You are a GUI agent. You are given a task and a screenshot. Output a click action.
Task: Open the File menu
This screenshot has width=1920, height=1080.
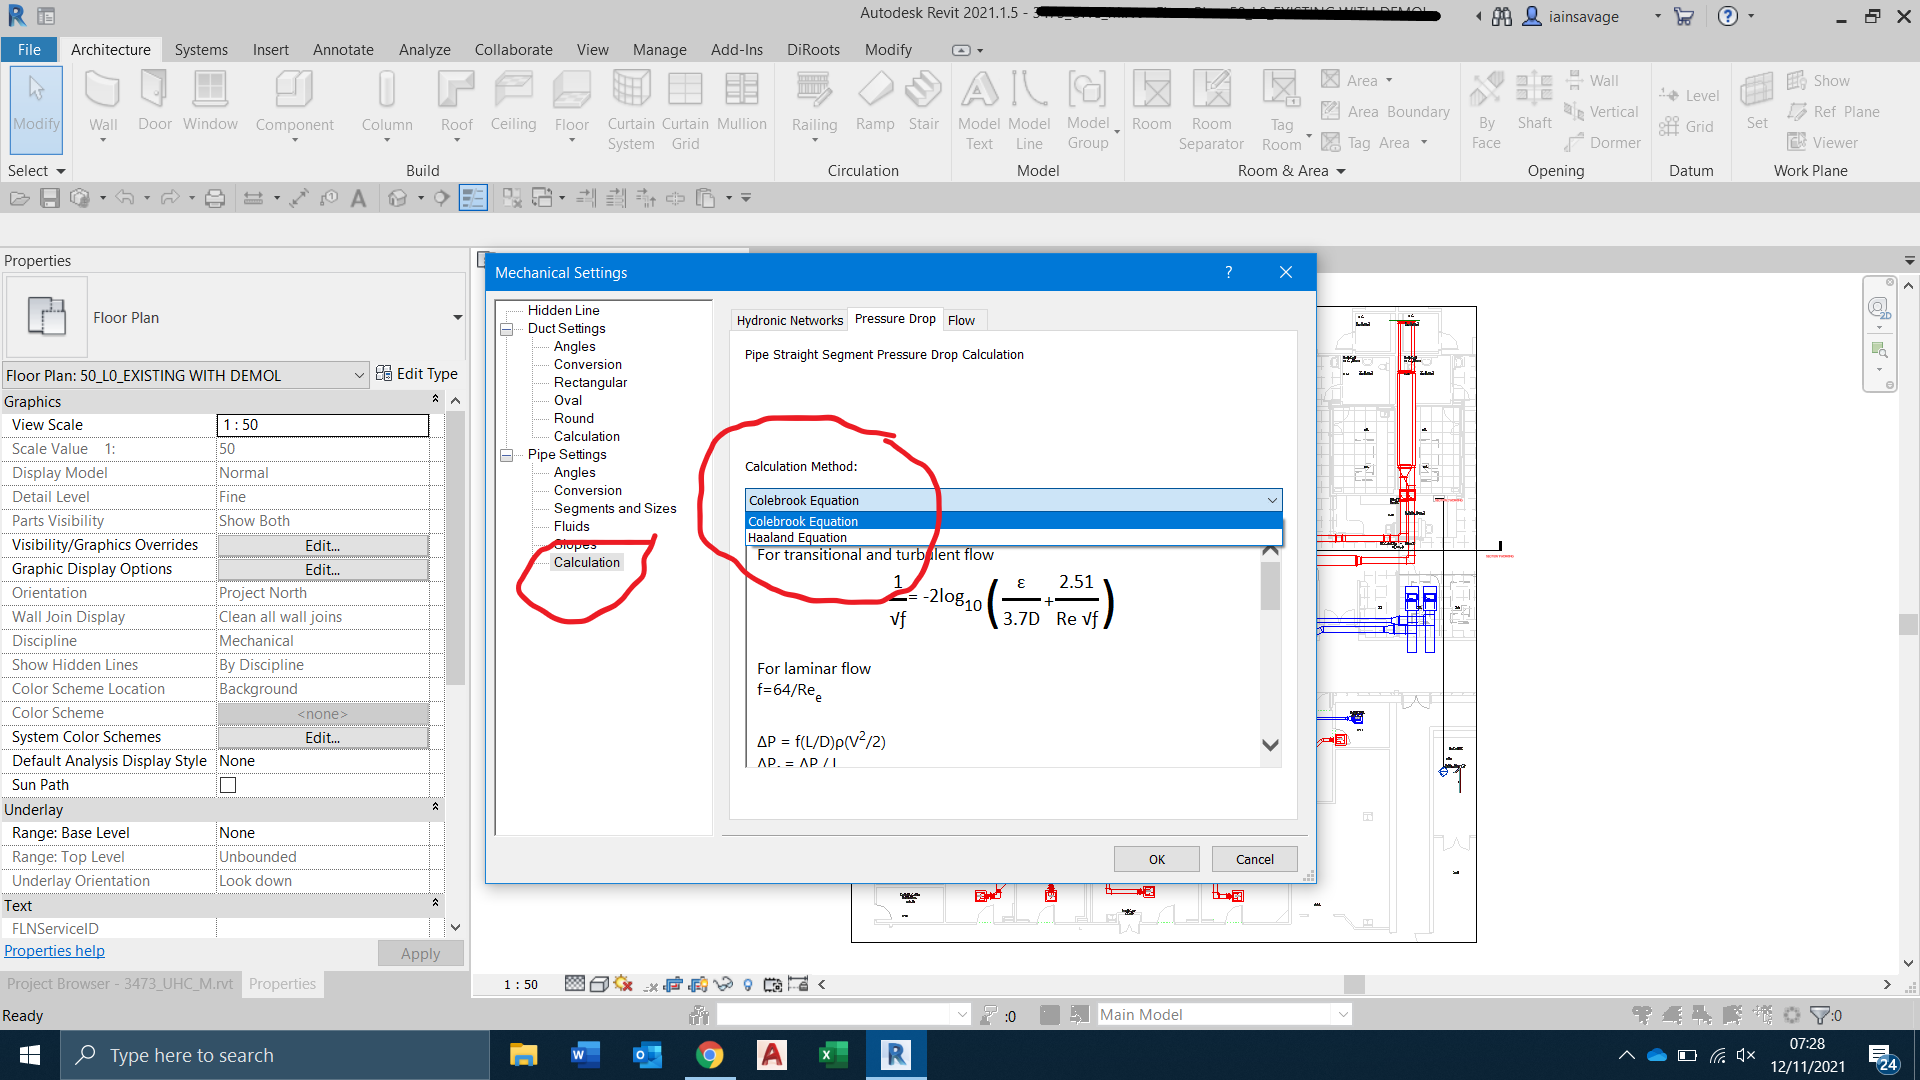(29, 49)
